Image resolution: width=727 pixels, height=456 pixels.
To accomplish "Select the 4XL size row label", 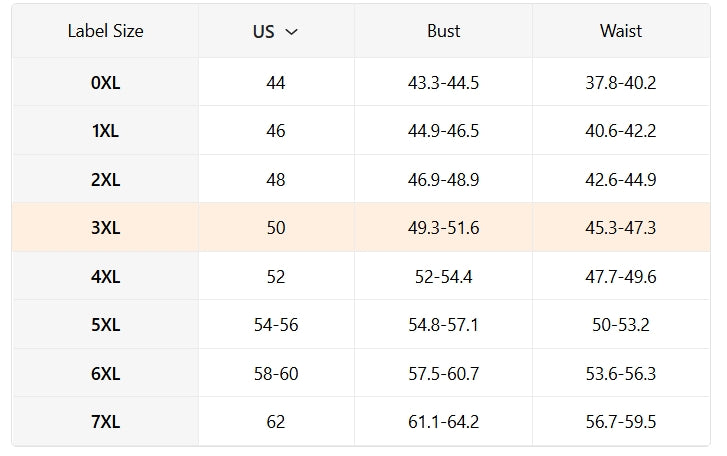I will coord(105,277).
